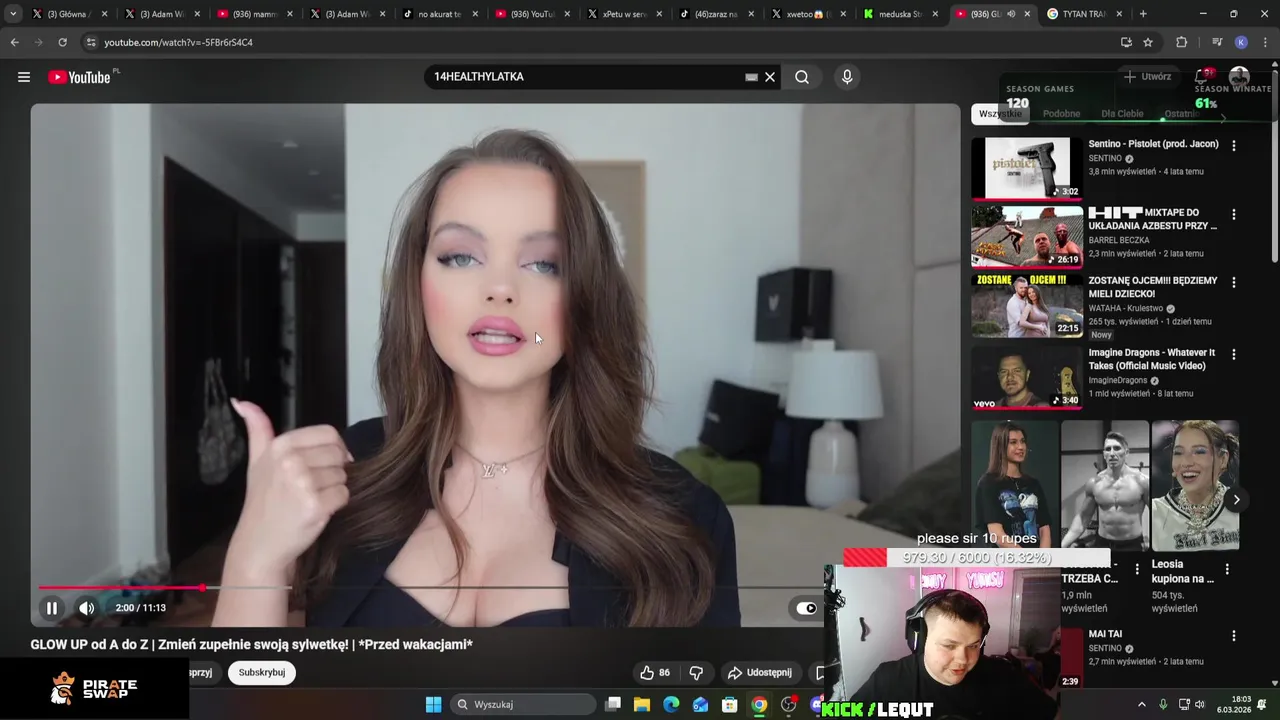
Task: View site information icon in address bar
Action: 91,43
